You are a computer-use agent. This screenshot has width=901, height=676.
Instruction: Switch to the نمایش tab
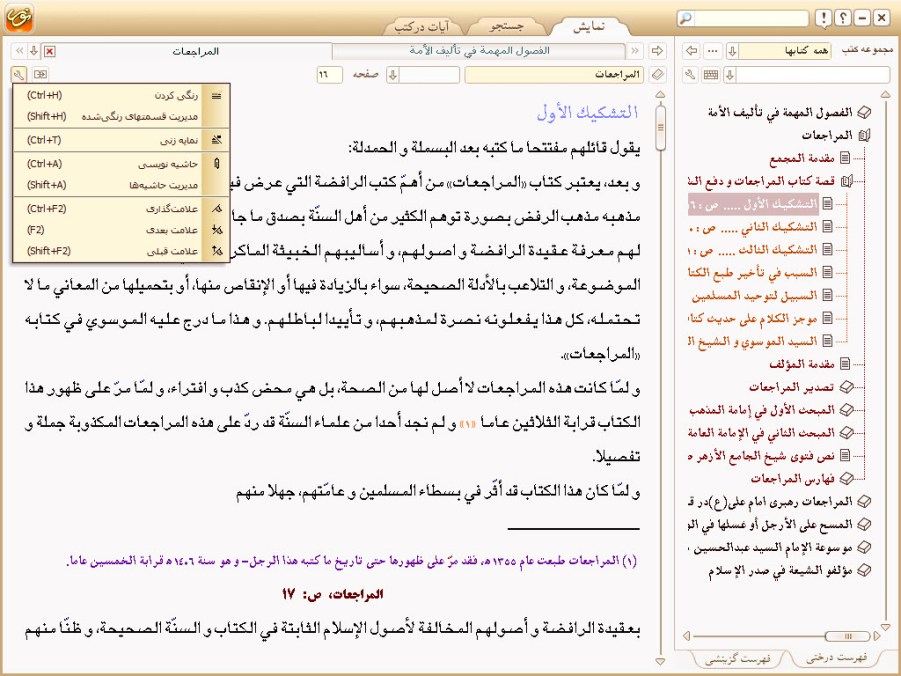(x=588, y=26)
